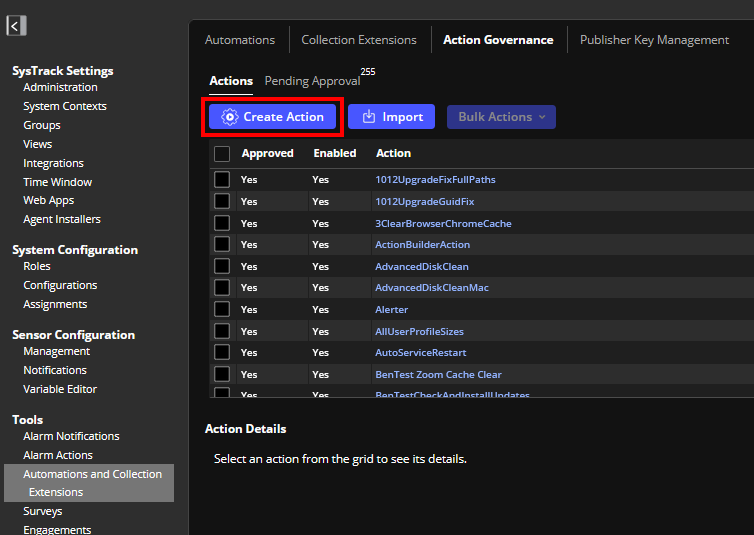
Task: Check the box for 1012UpgradeFixFullPaths row
Action: click(222, 180)
